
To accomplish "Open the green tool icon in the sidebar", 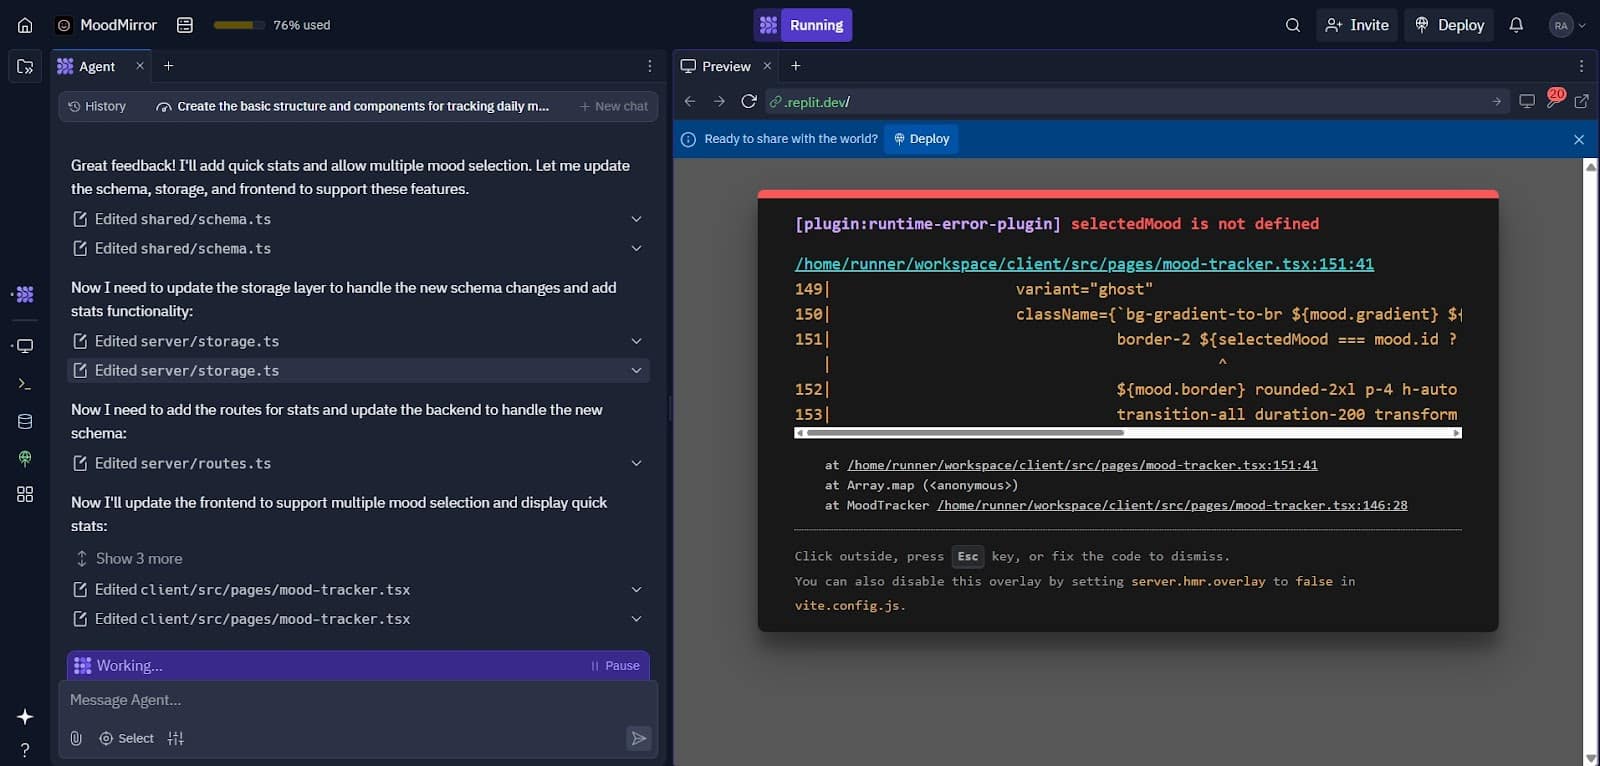I will click(x=25, y=458).
